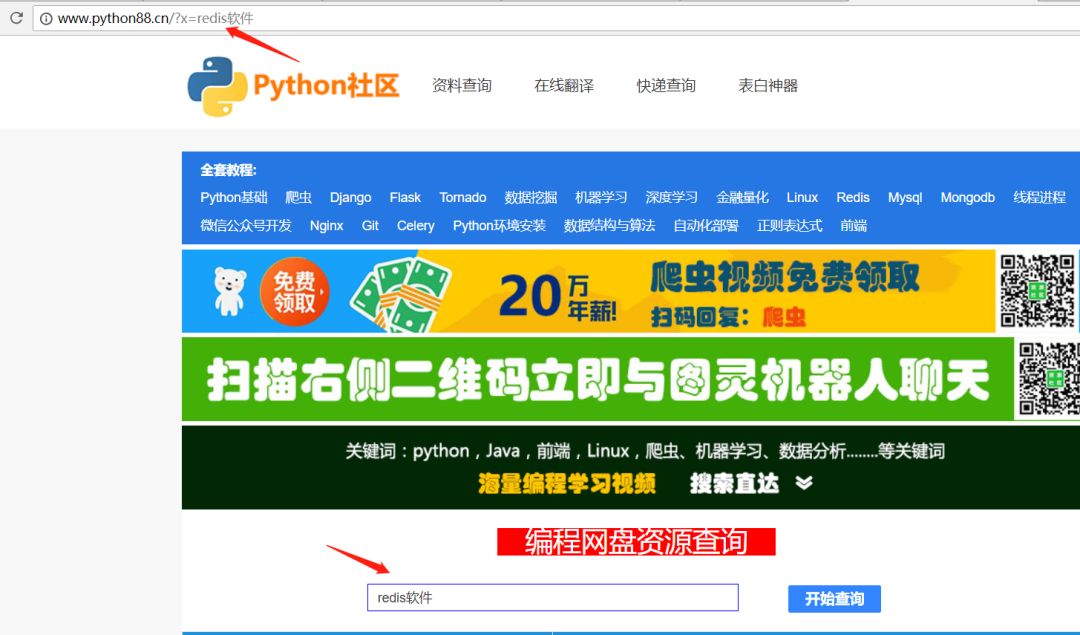Click the QR code beside the yellow banner
This screenshot has width=1080, height=635.
click(1037, 291)
